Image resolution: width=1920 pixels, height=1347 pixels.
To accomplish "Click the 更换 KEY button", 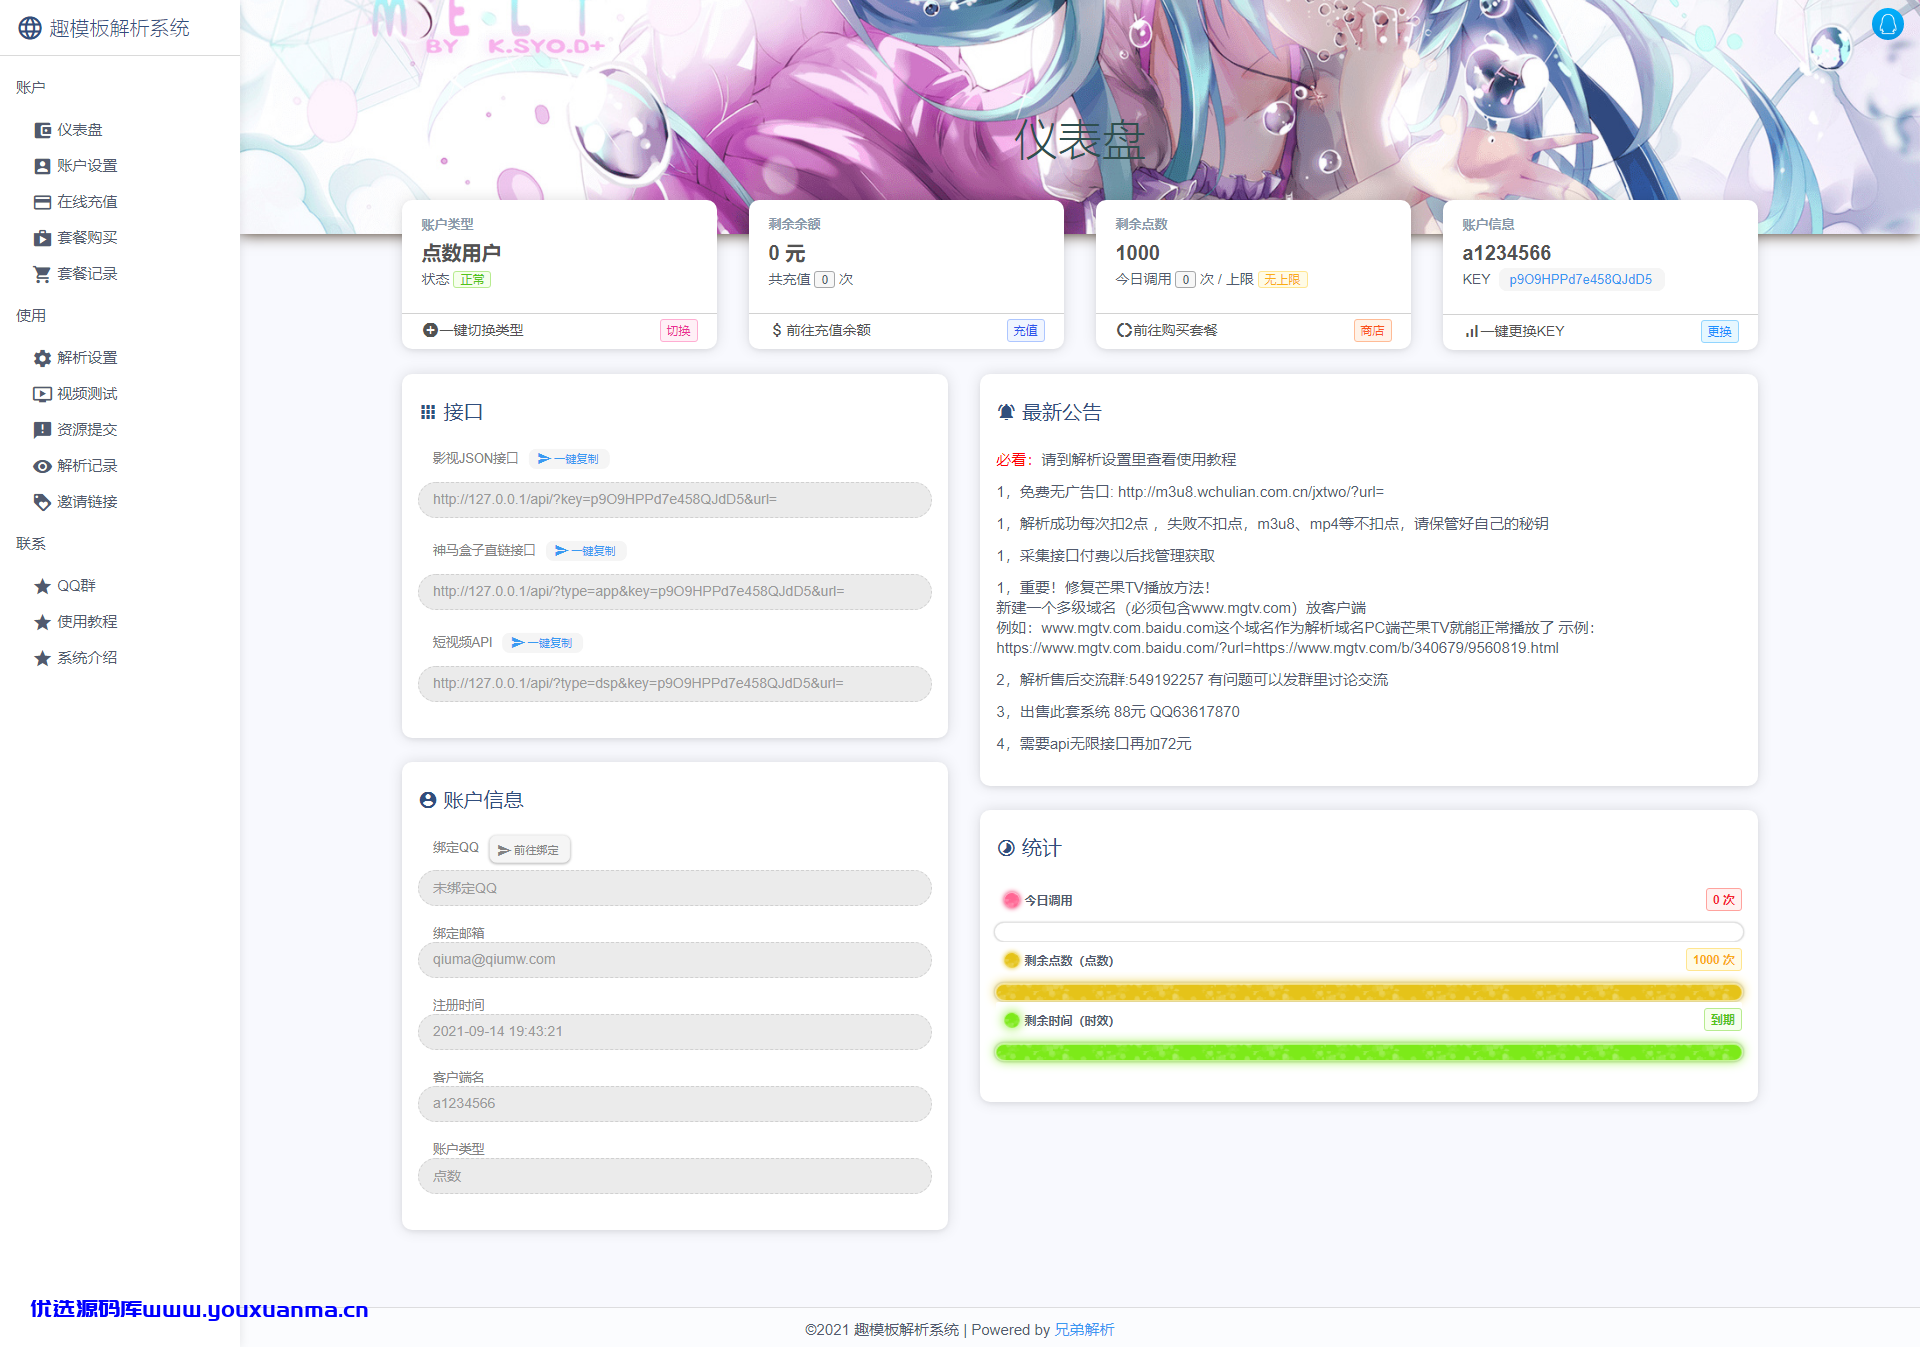I will [1720, 332].
